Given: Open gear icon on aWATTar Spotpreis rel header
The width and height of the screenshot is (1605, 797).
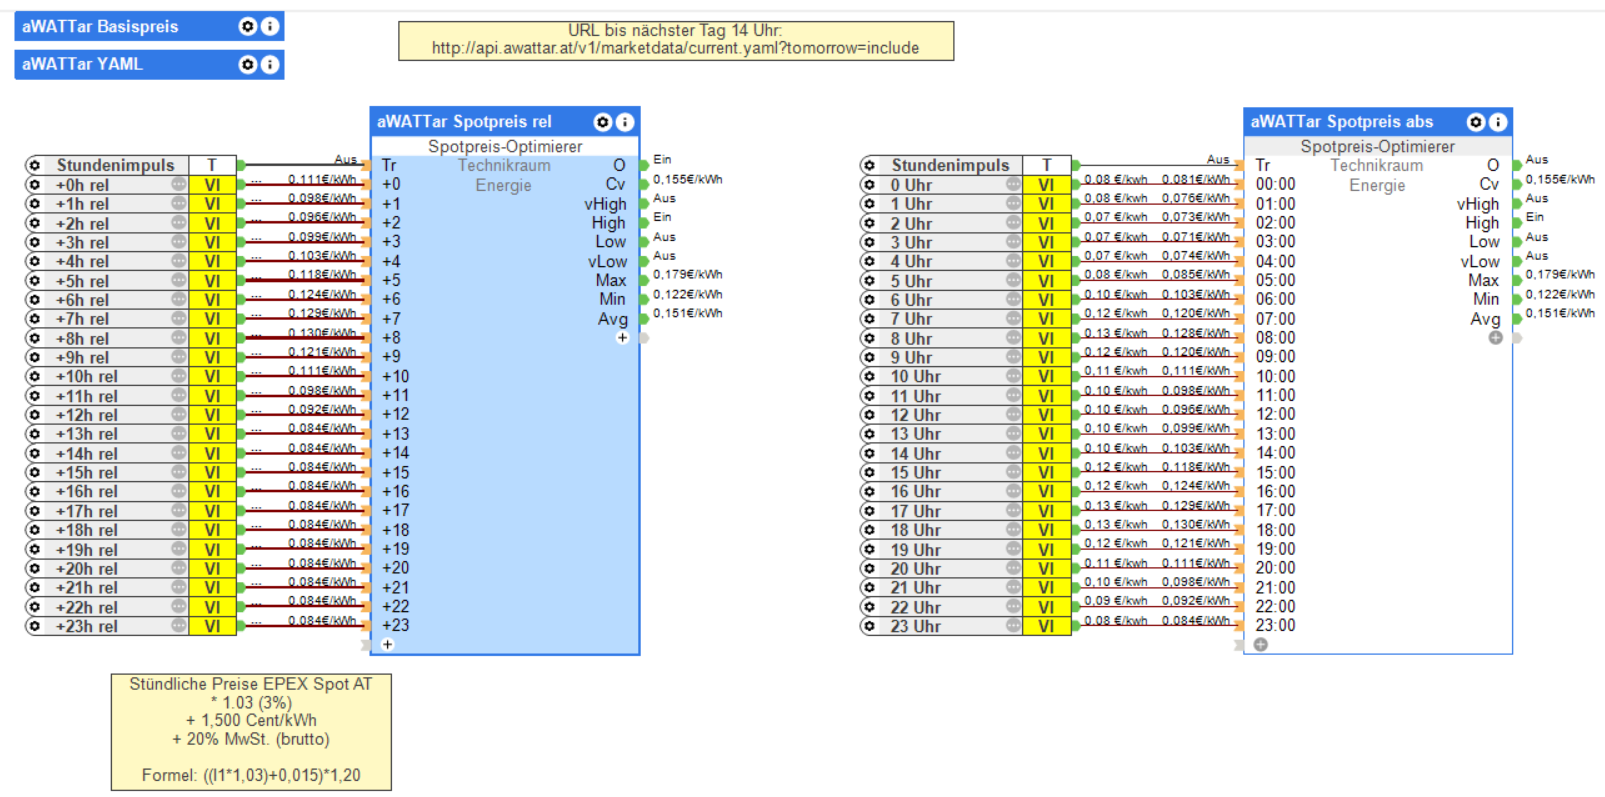Looking at the screenshot, I should coord(603,122).
